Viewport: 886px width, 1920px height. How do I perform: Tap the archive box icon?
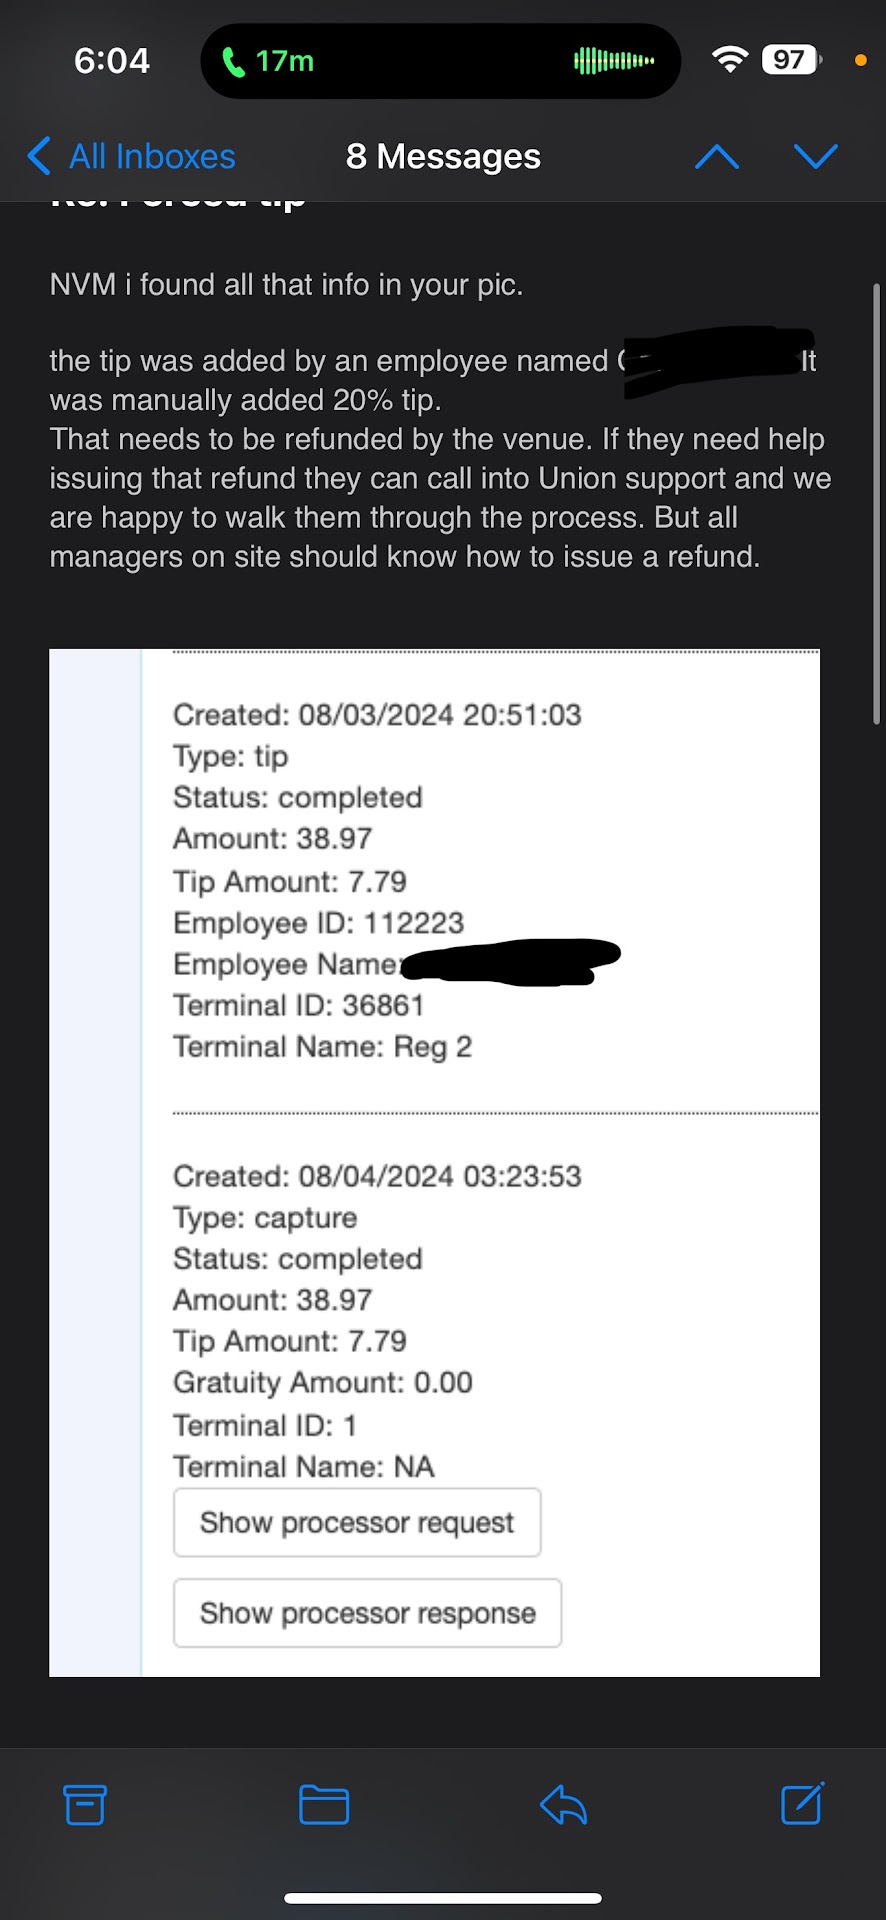tap(85, 1804)
